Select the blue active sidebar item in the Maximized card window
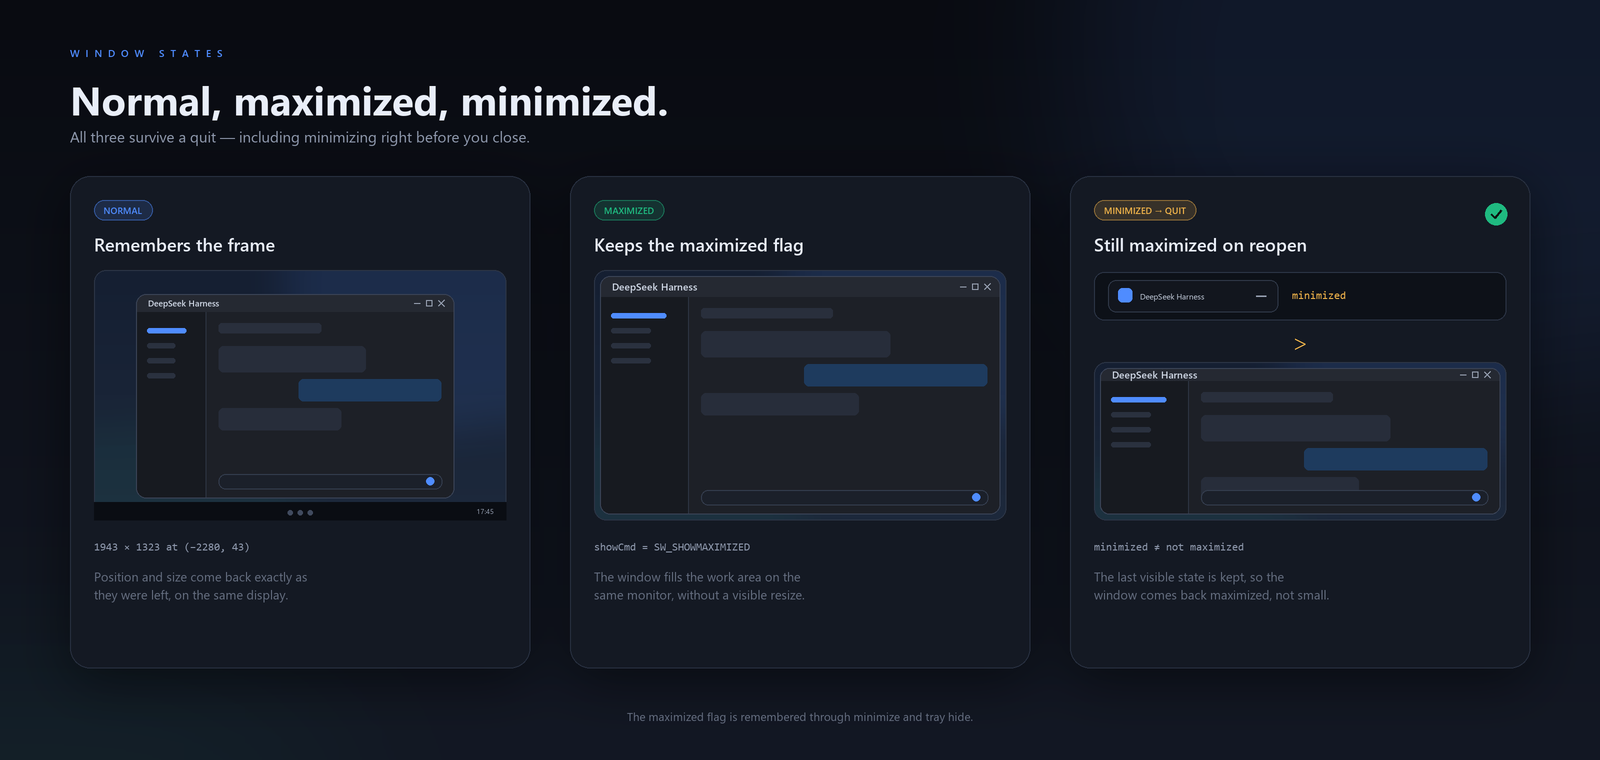Image resolution: width=1600 pixels, height=760 pixels. click(x=639, y=316)
